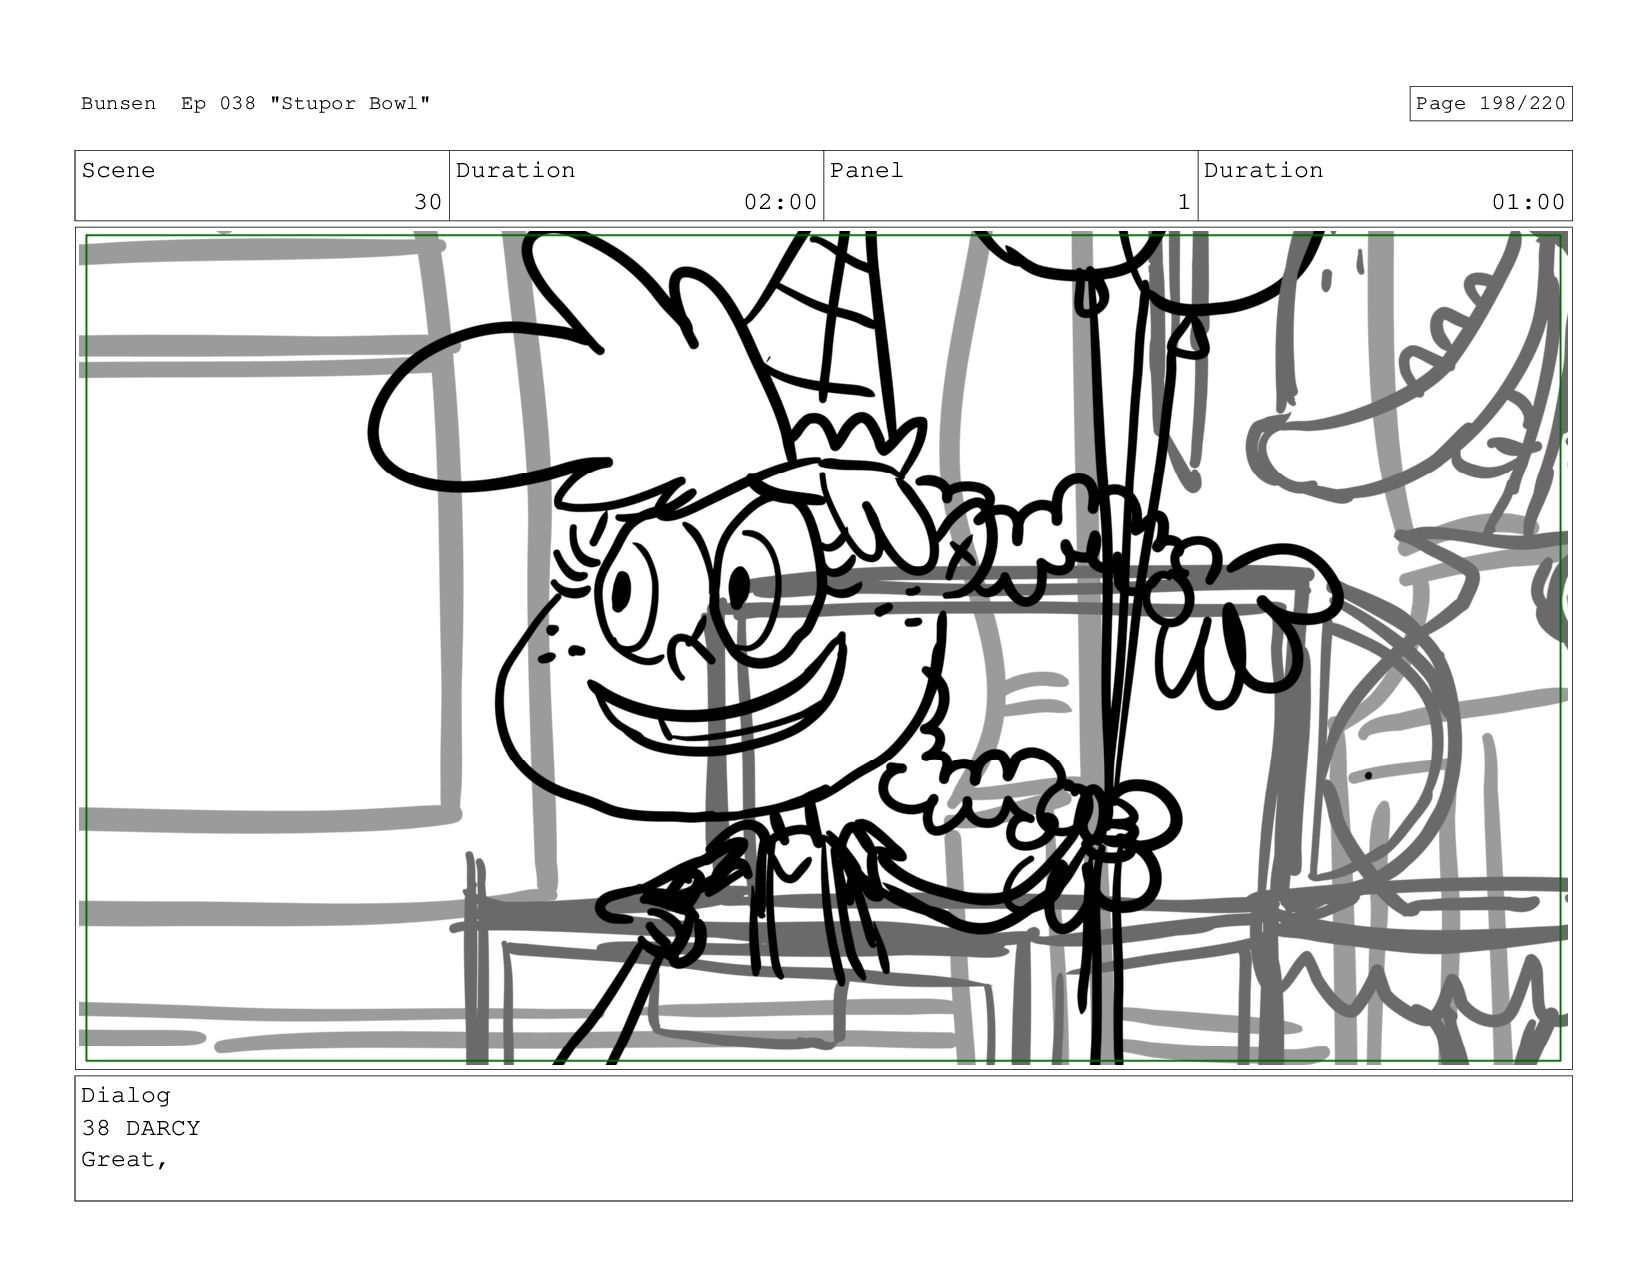Click the header text Bunsen Ep 038 "Stupor Bowl"
Screen dimensions: 1648x1276
coord(256,104)
